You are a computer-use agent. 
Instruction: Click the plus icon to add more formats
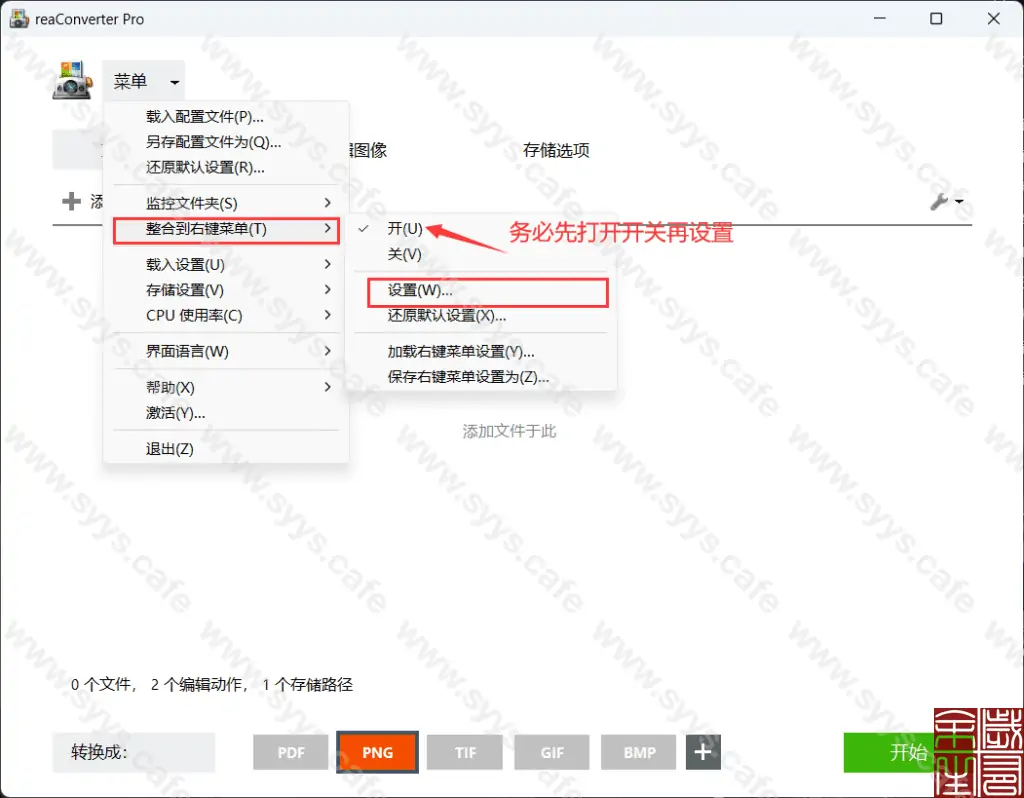click(x=702, y=752)
